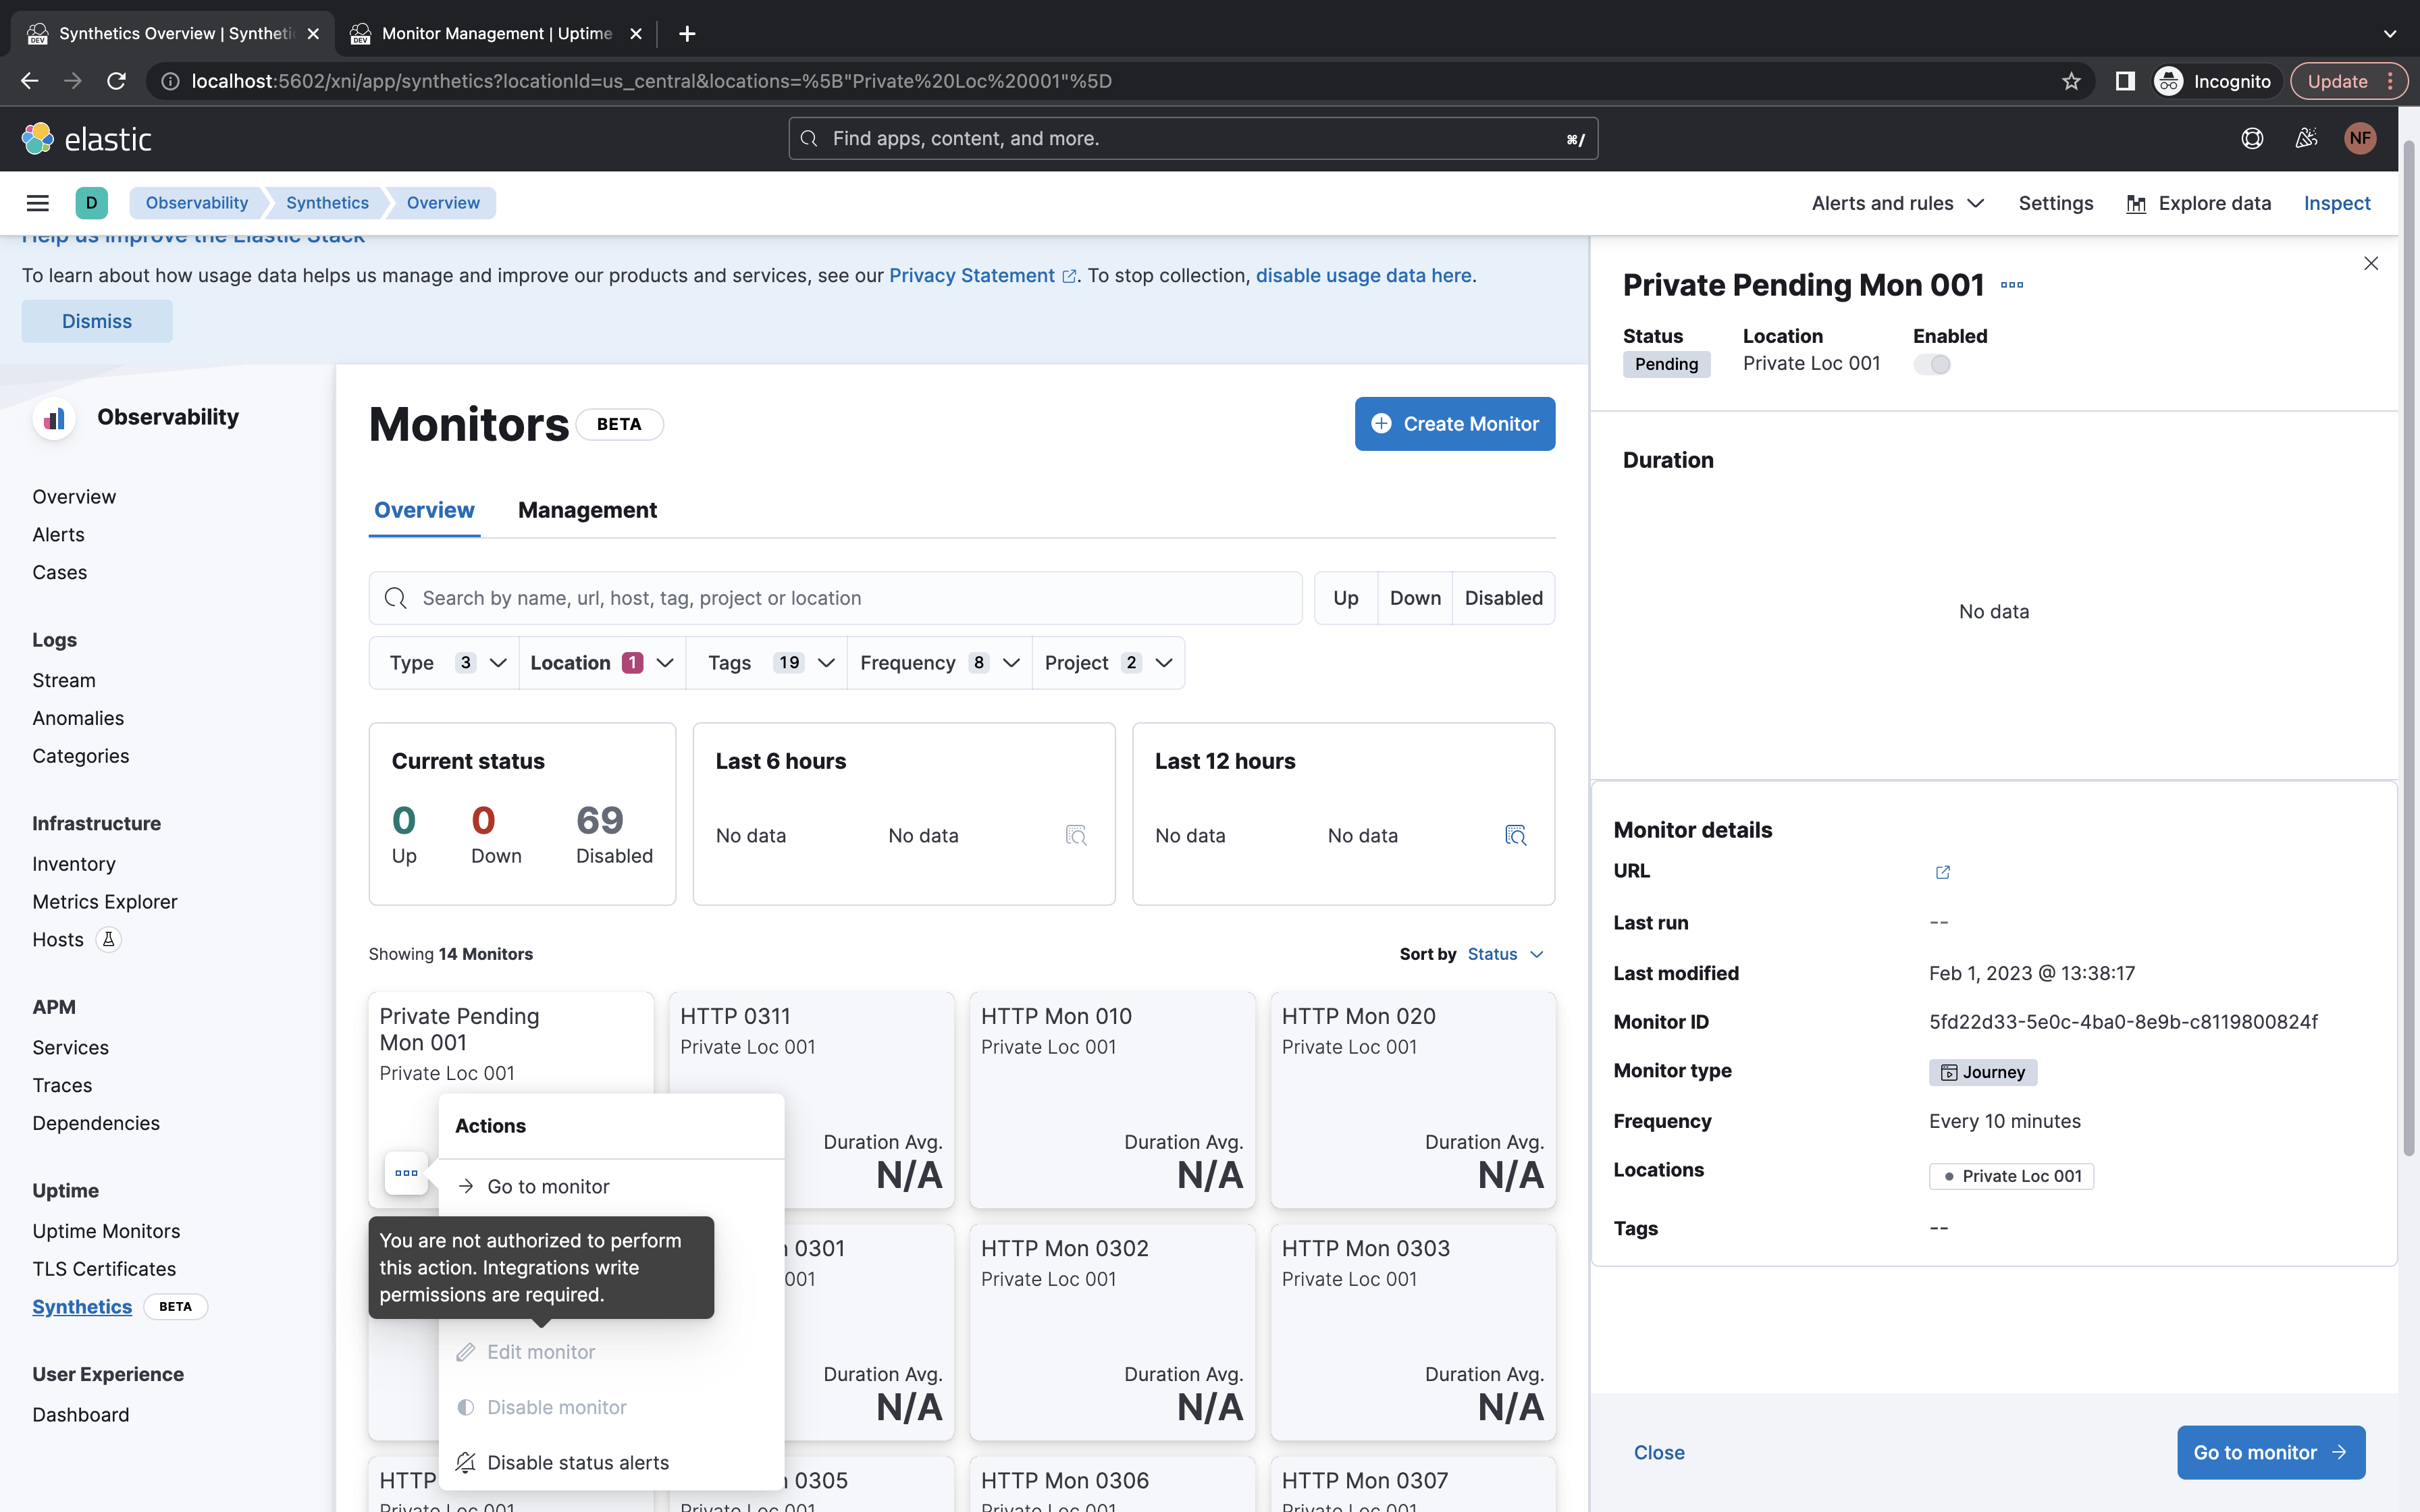The height and width of the screenshot is (1512, 2420).
Task: Toggle the Disabled status filter
Action: (x=1503, y=597)
